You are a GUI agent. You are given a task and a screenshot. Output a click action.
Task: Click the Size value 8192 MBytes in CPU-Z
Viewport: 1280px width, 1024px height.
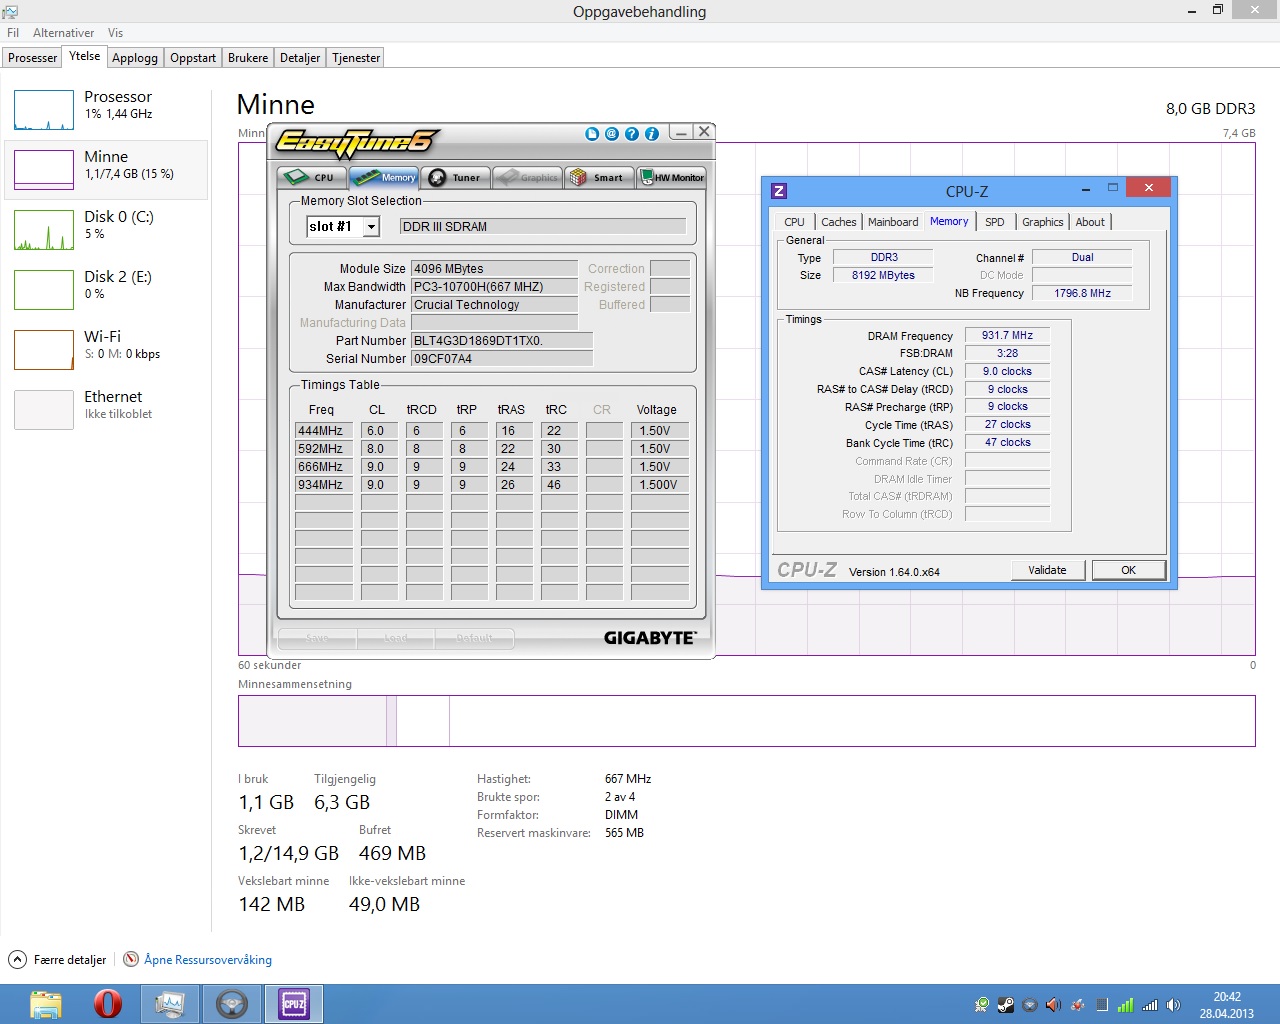point(883,275)
